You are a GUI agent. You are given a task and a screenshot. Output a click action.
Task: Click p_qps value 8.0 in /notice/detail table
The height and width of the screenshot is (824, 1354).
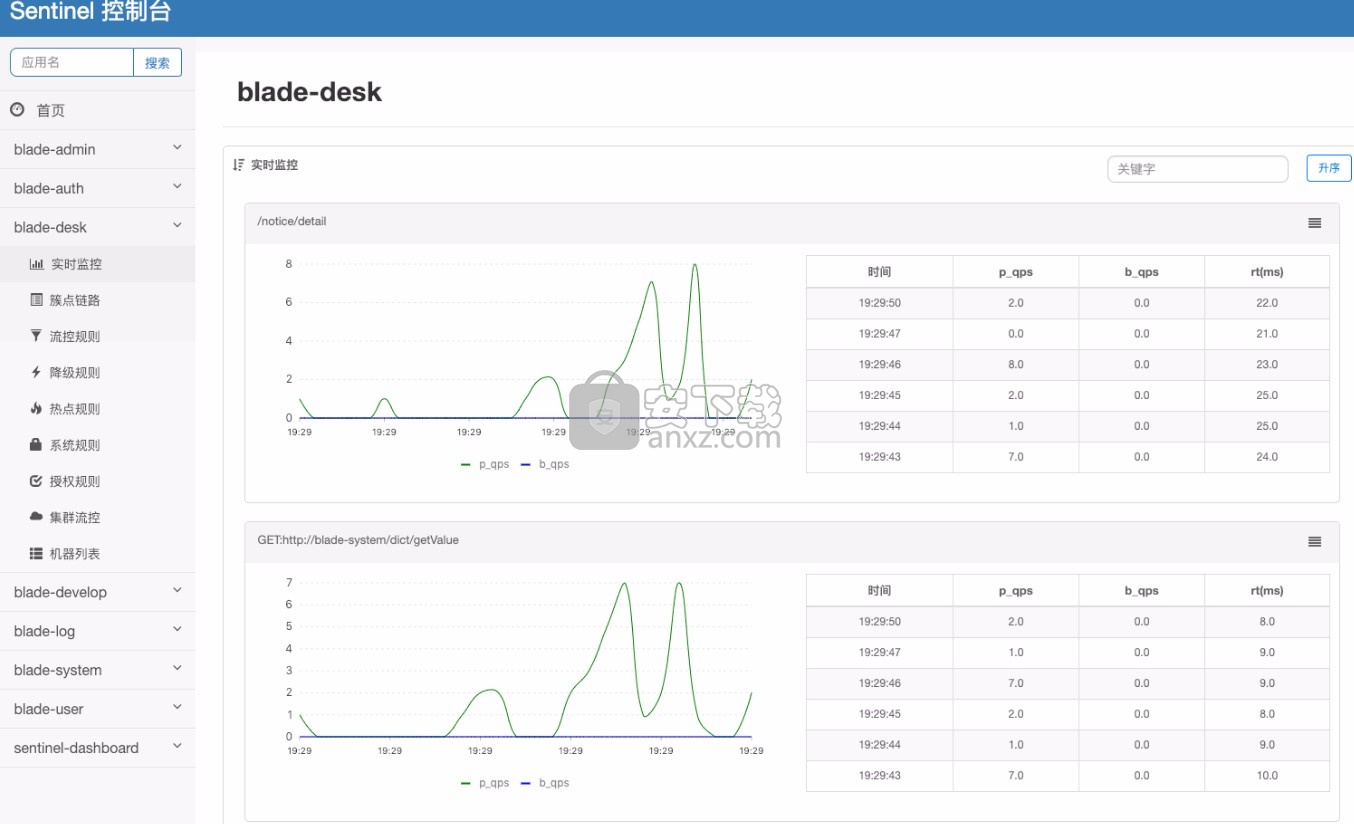1016,364
